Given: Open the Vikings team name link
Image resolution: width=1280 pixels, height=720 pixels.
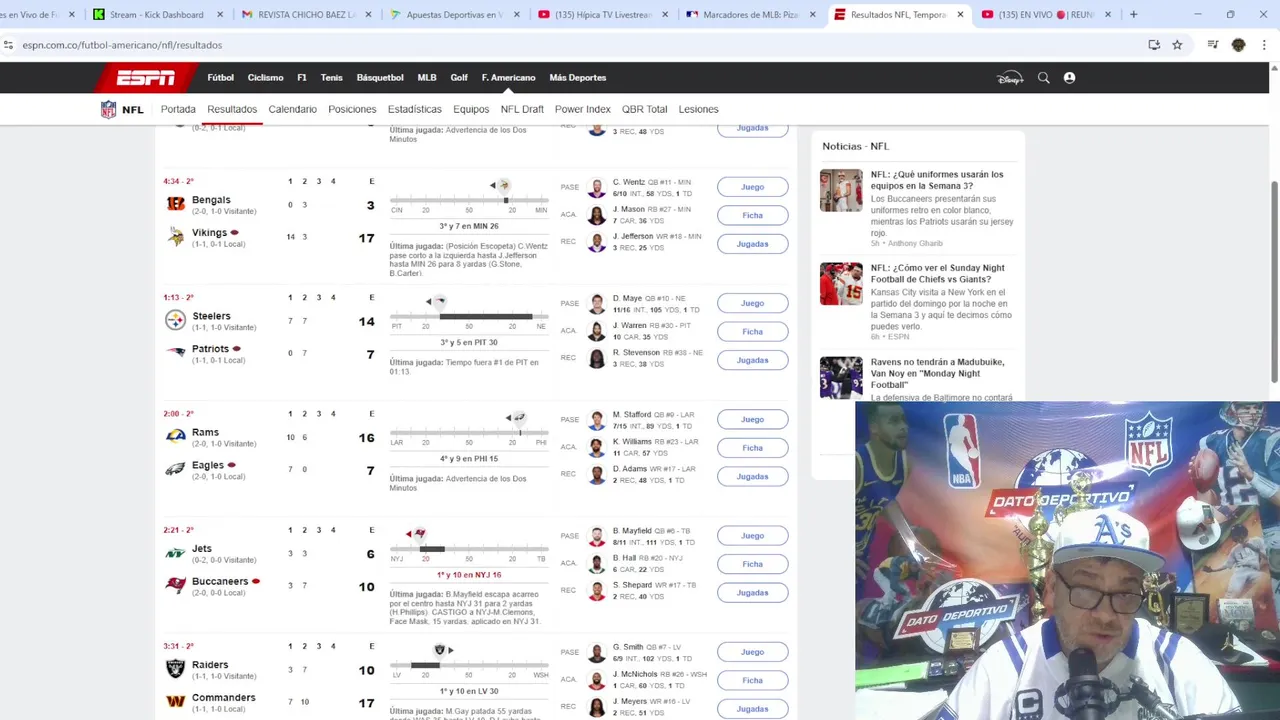Looking at the screenshot, I should point(209,232).
